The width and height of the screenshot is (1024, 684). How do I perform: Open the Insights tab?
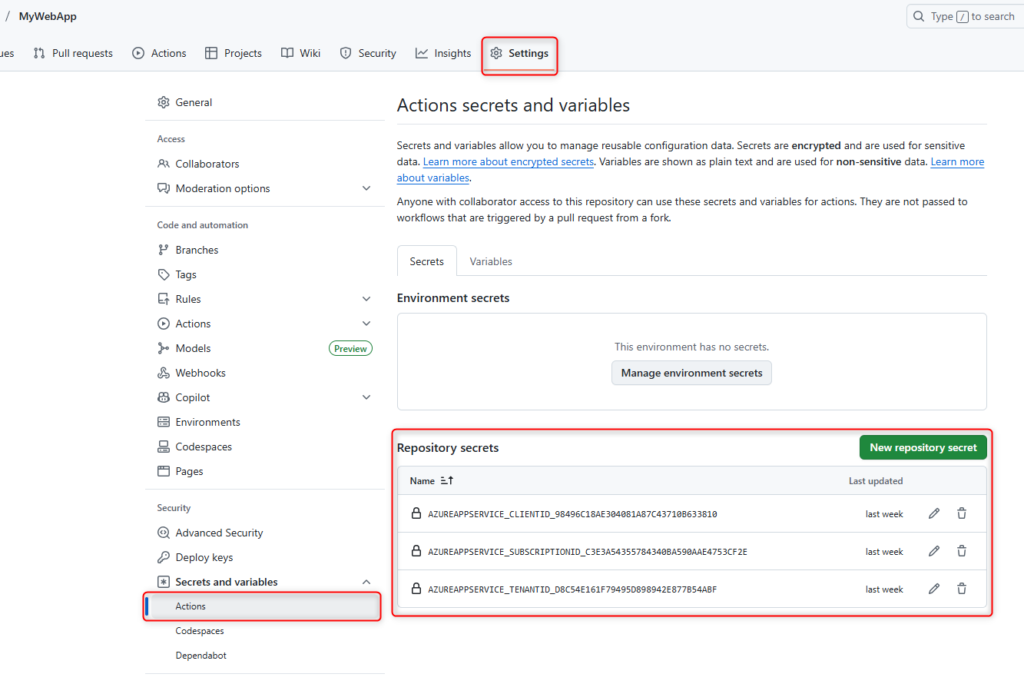click(443, 53)
